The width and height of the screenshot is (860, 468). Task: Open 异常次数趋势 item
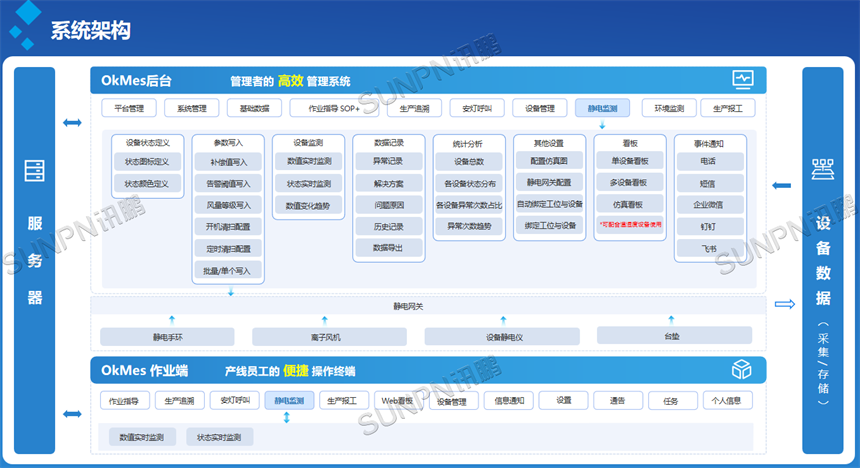pos(469,226)
